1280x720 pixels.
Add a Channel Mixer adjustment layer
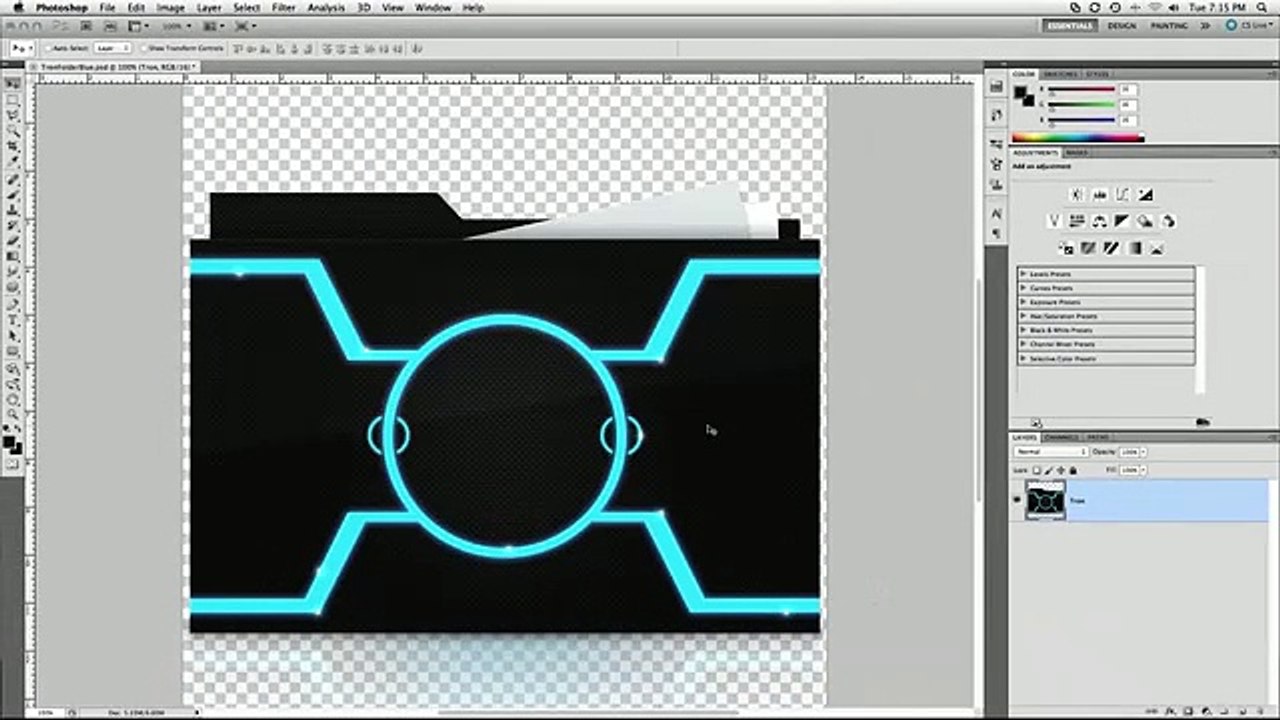click(x=1168, y=221)
